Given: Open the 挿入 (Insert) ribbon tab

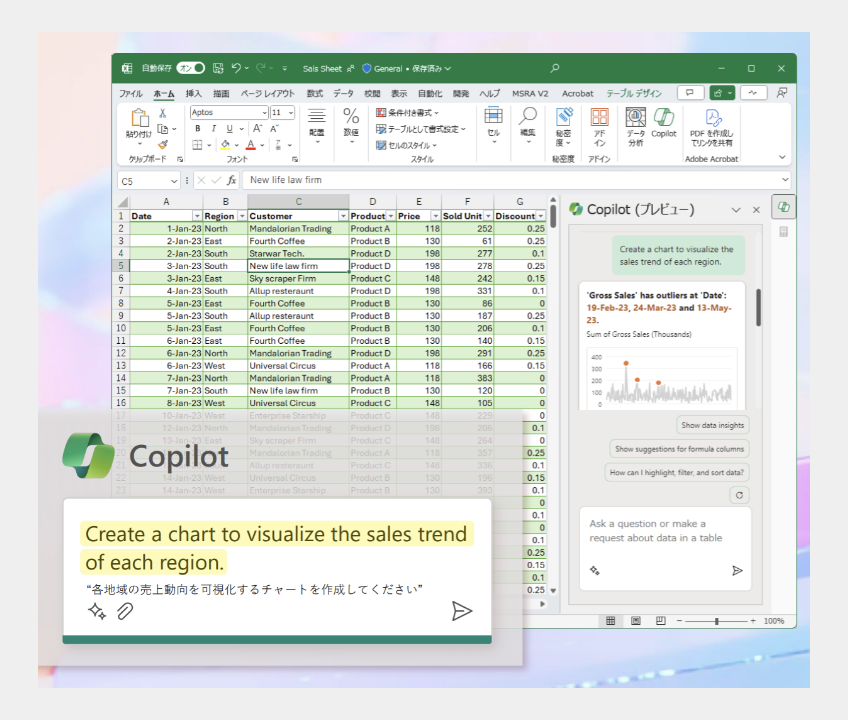Looking at the screenshot, I should [x=193, y=93].
